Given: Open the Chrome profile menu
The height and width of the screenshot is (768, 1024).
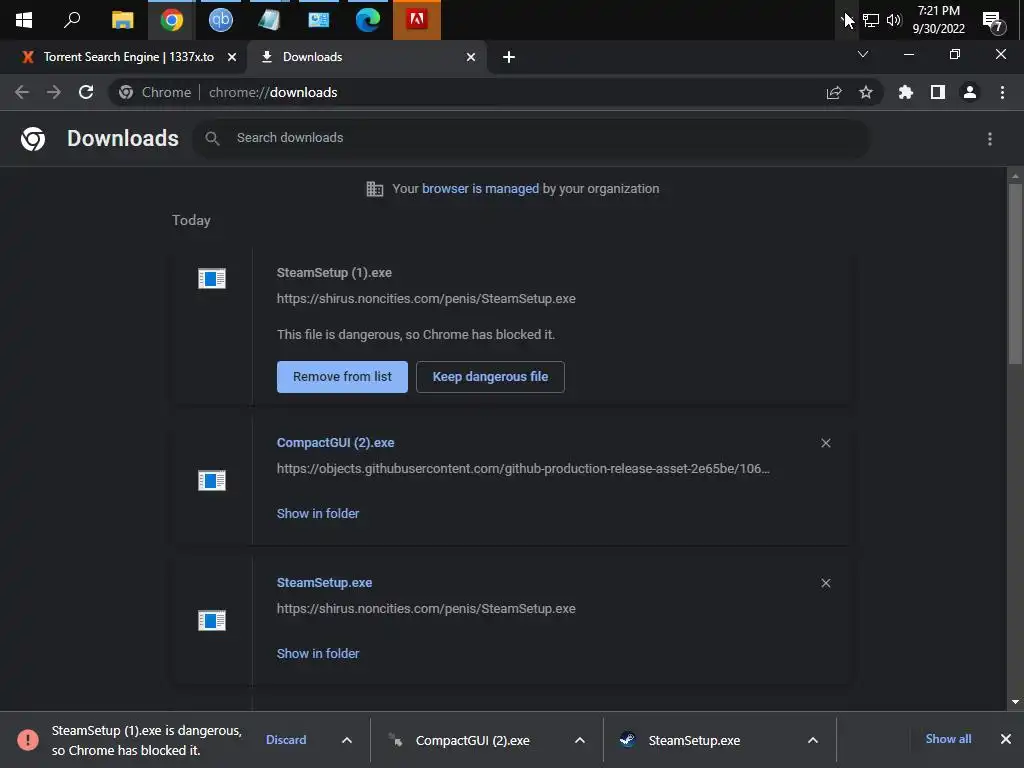Looking at the screenshot, I should [x=970, y=92].
